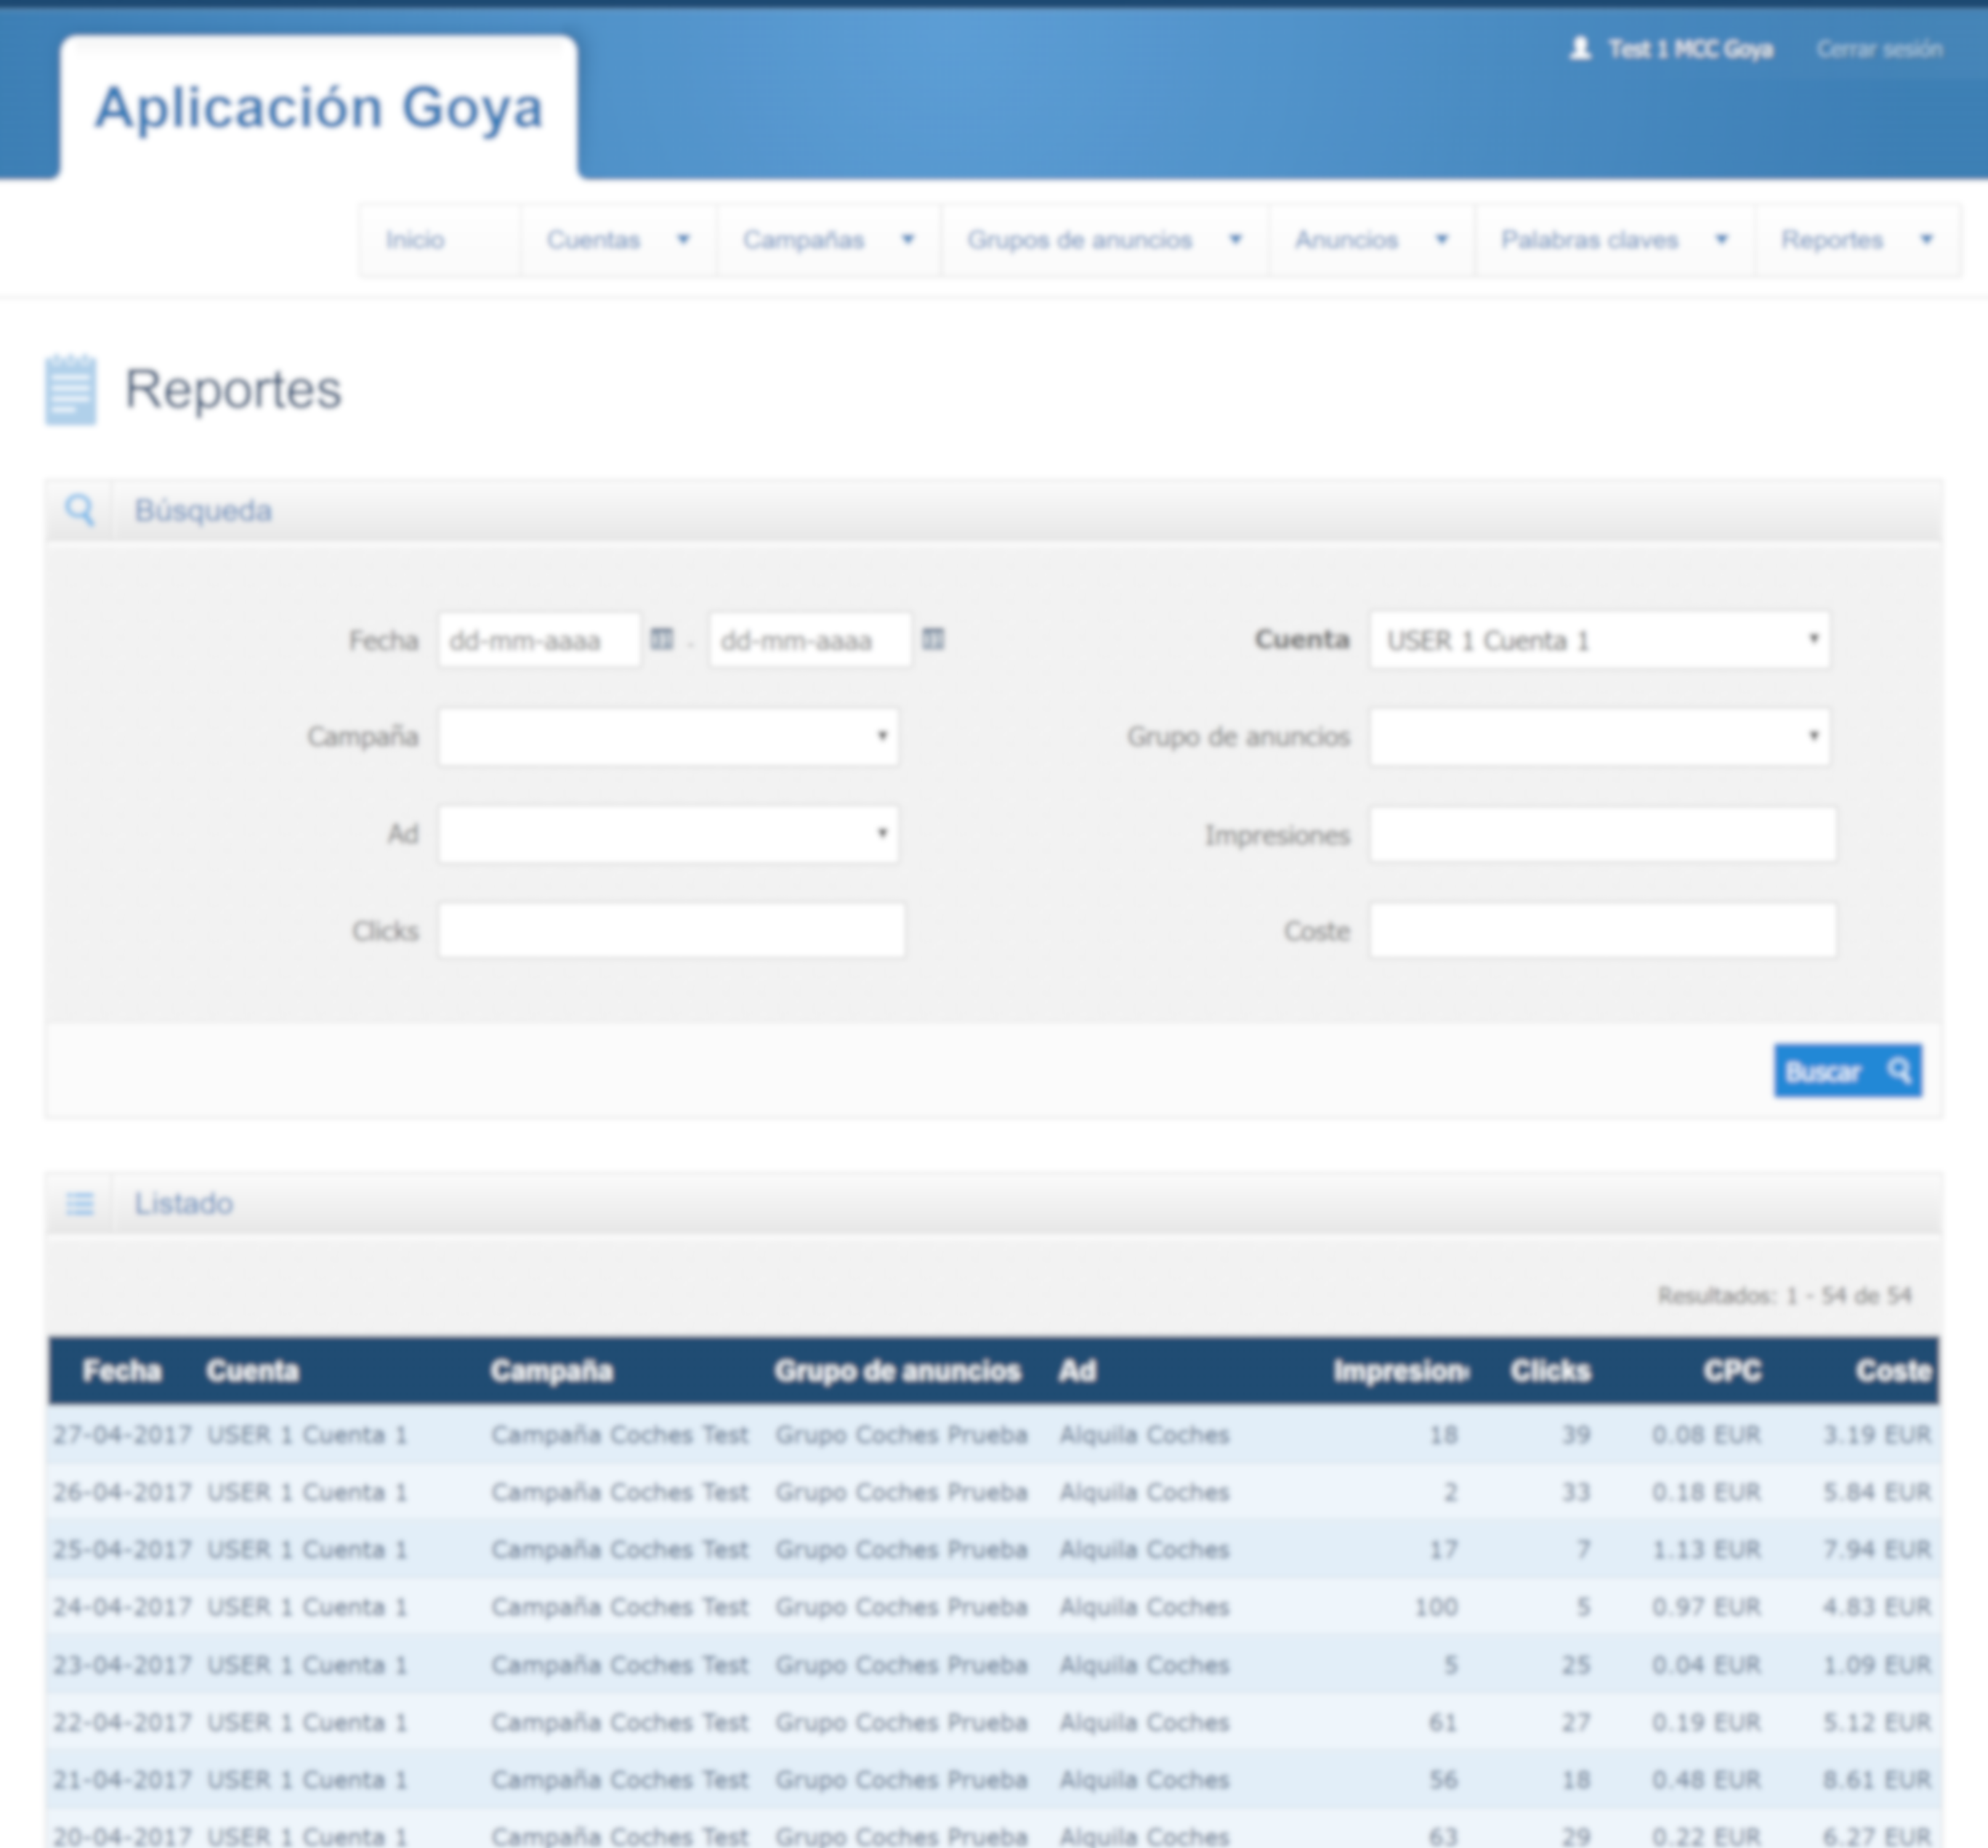The width and height of the screenshot is (1988, 1848).
Task: Open the first Fecha calendar picker icon
Action: pos(661,639)
